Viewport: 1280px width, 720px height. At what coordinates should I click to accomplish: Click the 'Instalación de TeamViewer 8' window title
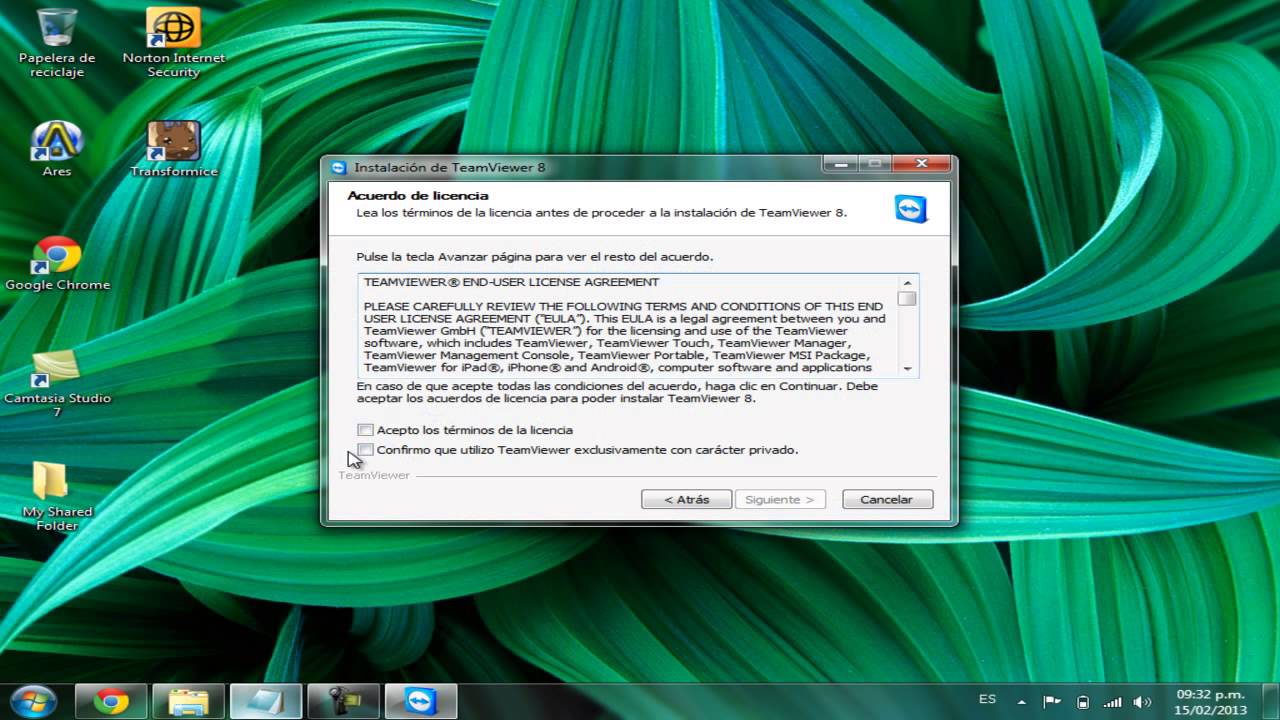point(450,167)
